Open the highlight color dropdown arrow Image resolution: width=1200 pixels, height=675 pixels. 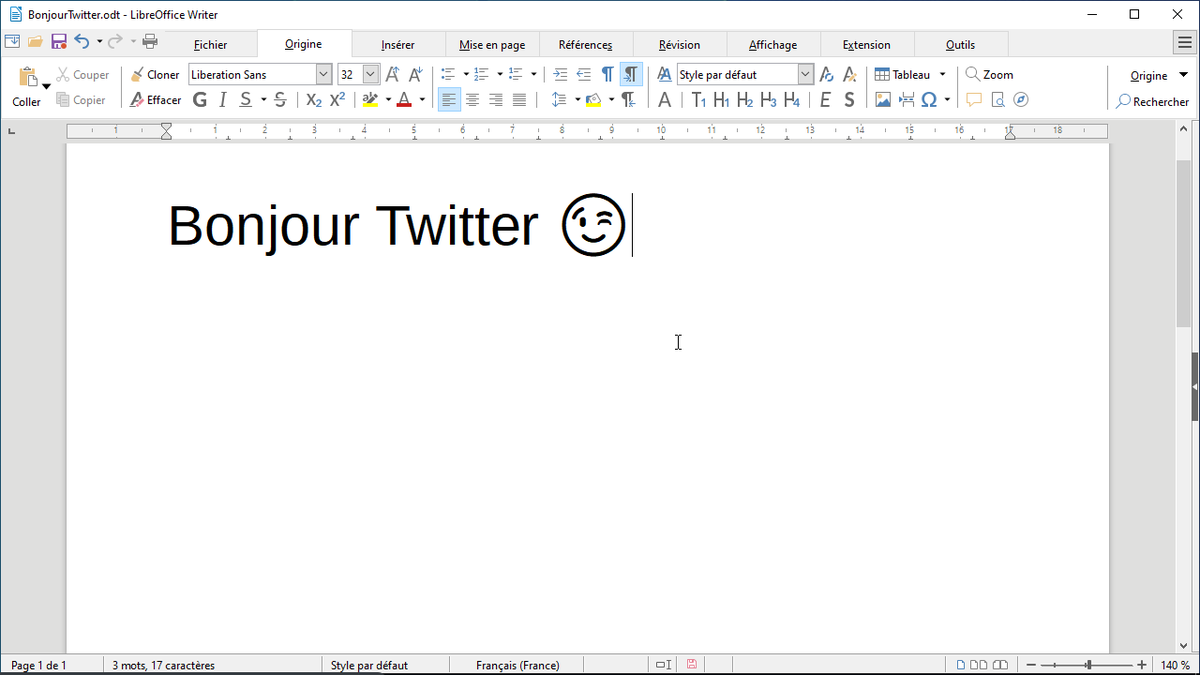click(388, 100)
